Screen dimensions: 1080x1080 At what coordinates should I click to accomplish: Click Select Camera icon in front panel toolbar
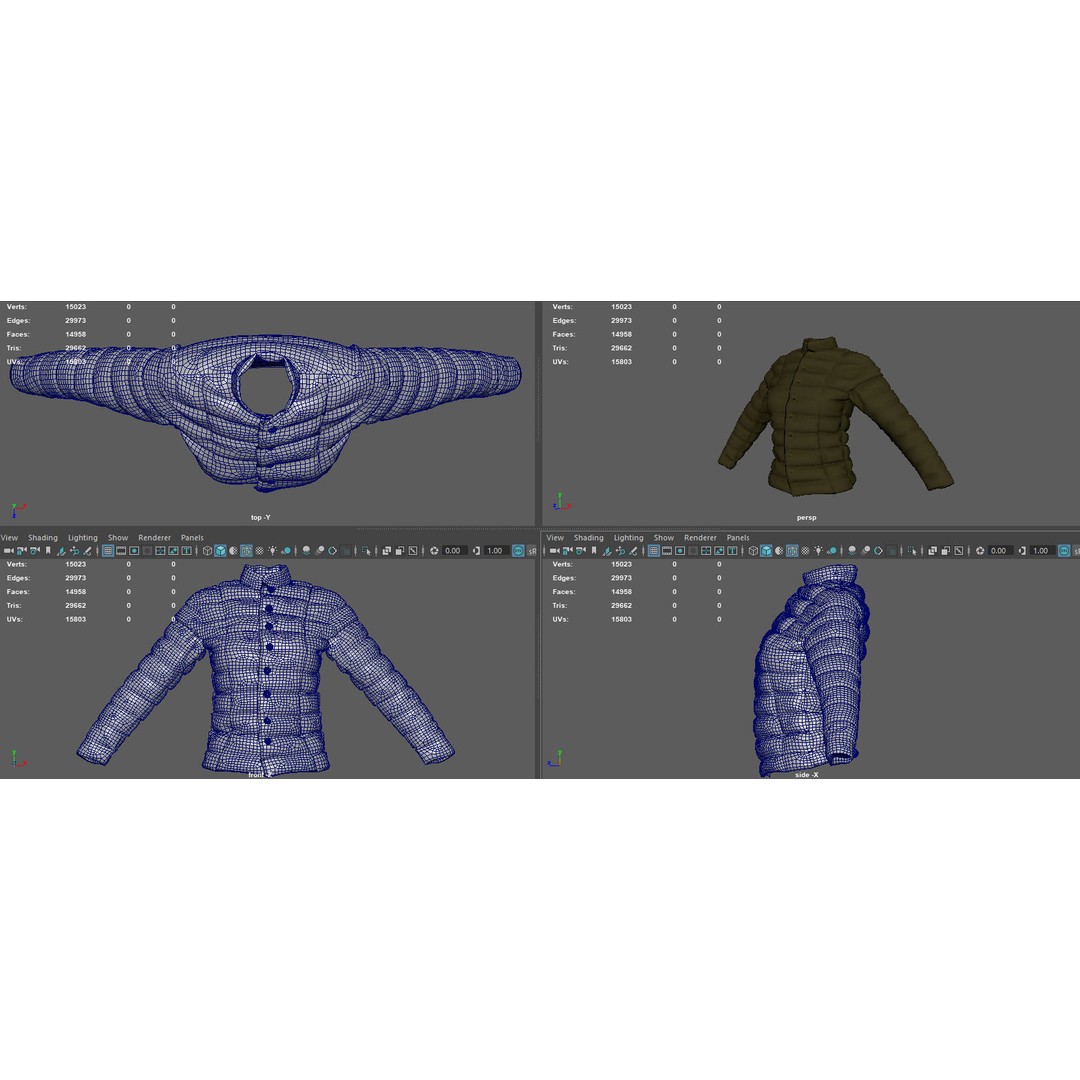pyautogui.click(x=9, y=550)
